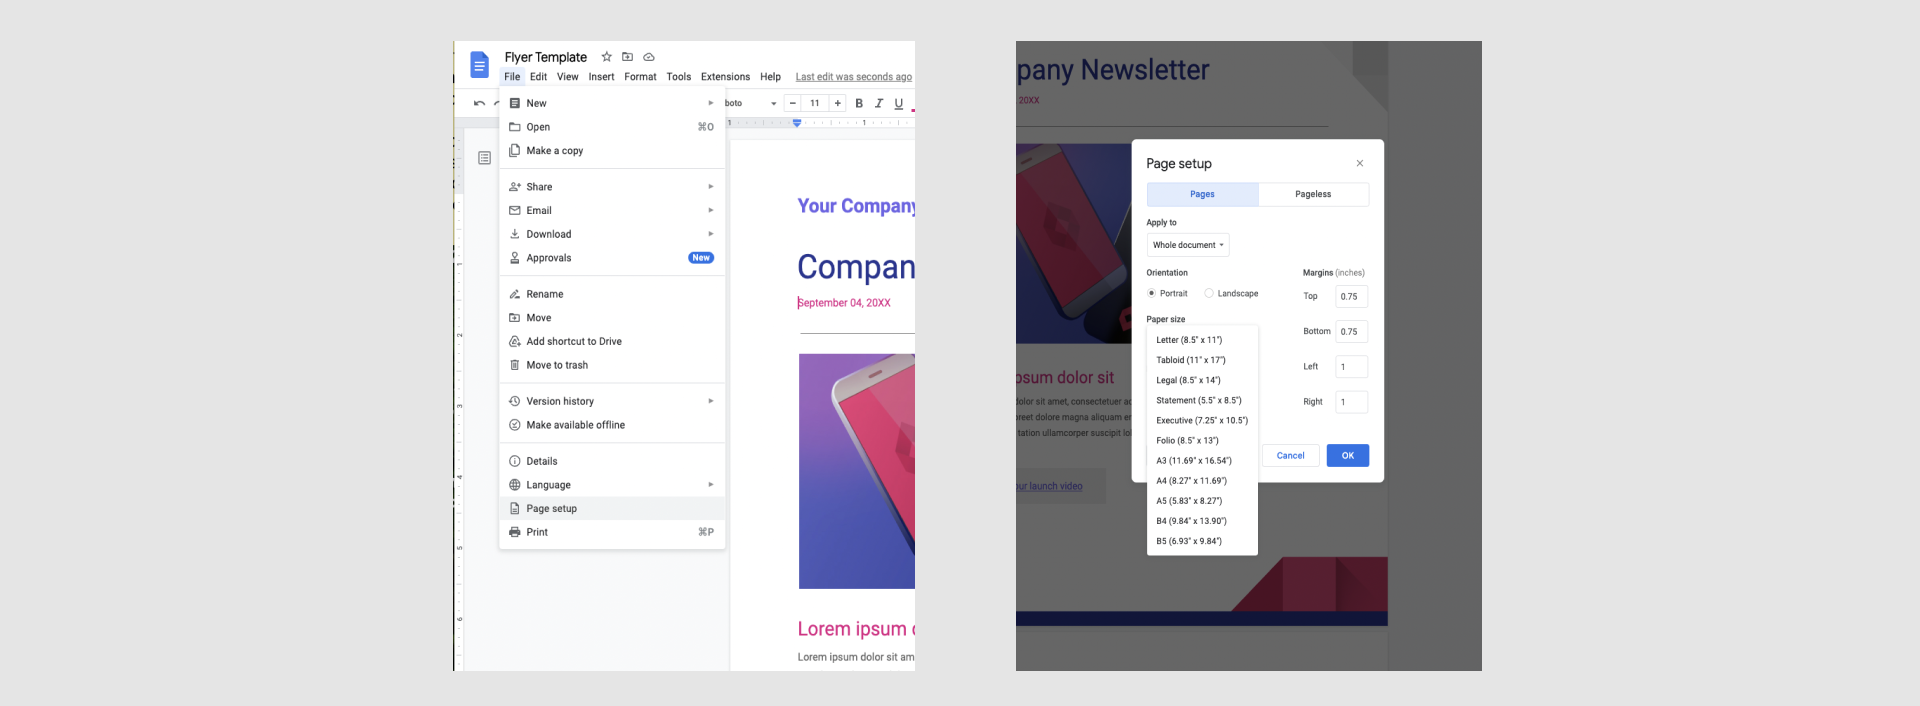Switch to the Pageless tab
This screenshot has height=706, width=1920.
point(1313,194)
